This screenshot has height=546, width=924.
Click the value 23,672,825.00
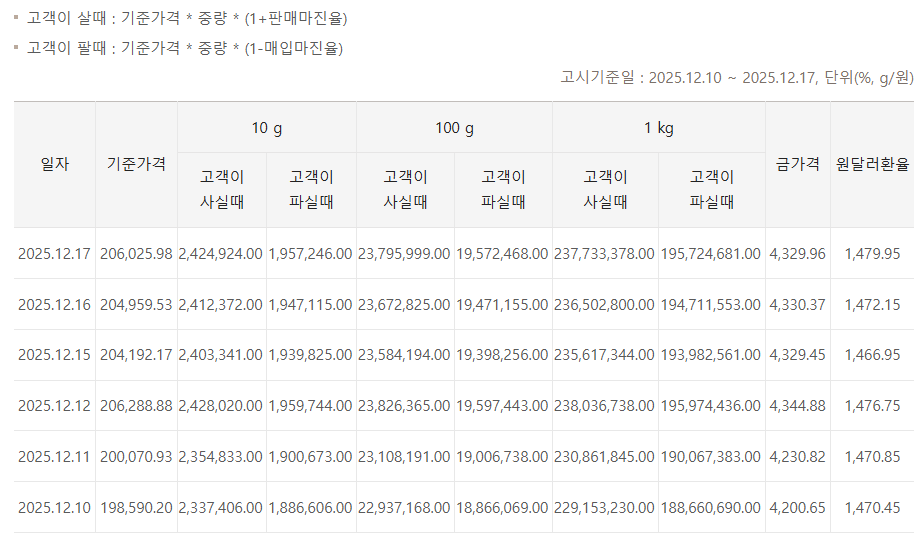click(x=404, y=305)
